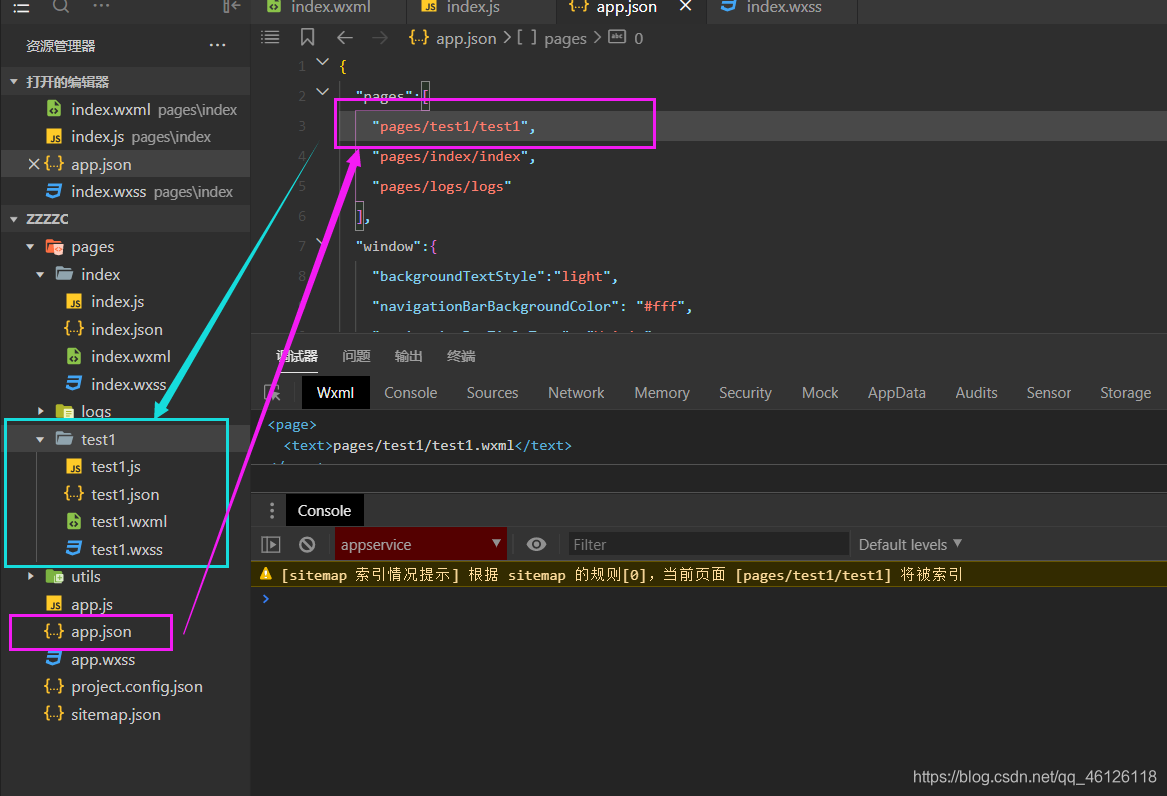Navigate forward with the right arrow
1167x796 pixels.
point(380,37)
